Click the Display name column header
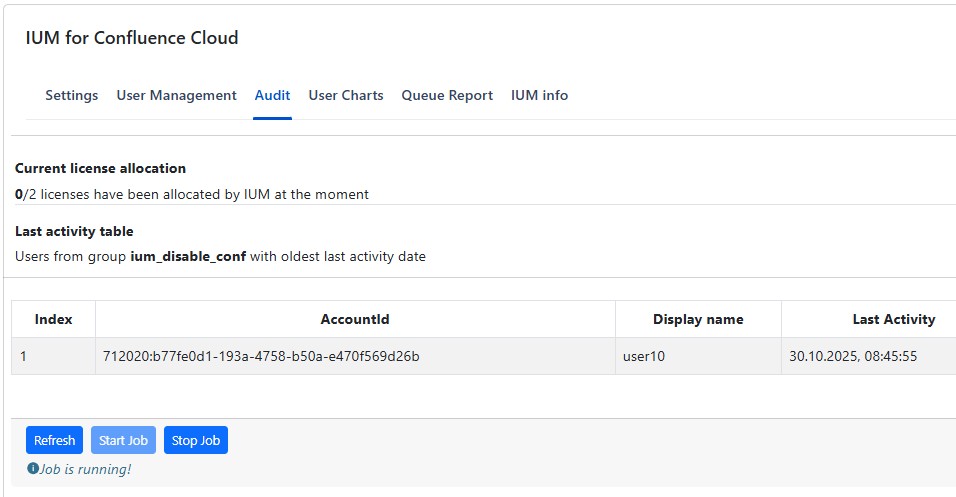The image size is (956, 497). [x=698, y=320]
